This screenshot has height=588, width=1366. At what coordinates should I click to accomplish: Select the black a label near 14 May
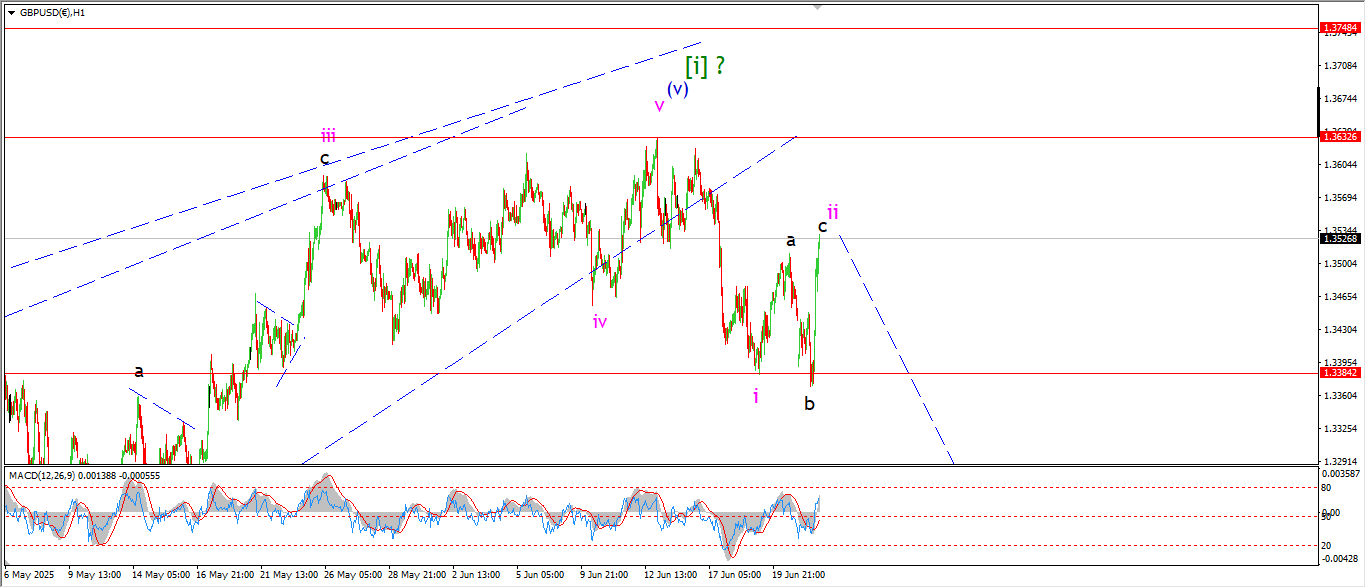pos(139,371)
